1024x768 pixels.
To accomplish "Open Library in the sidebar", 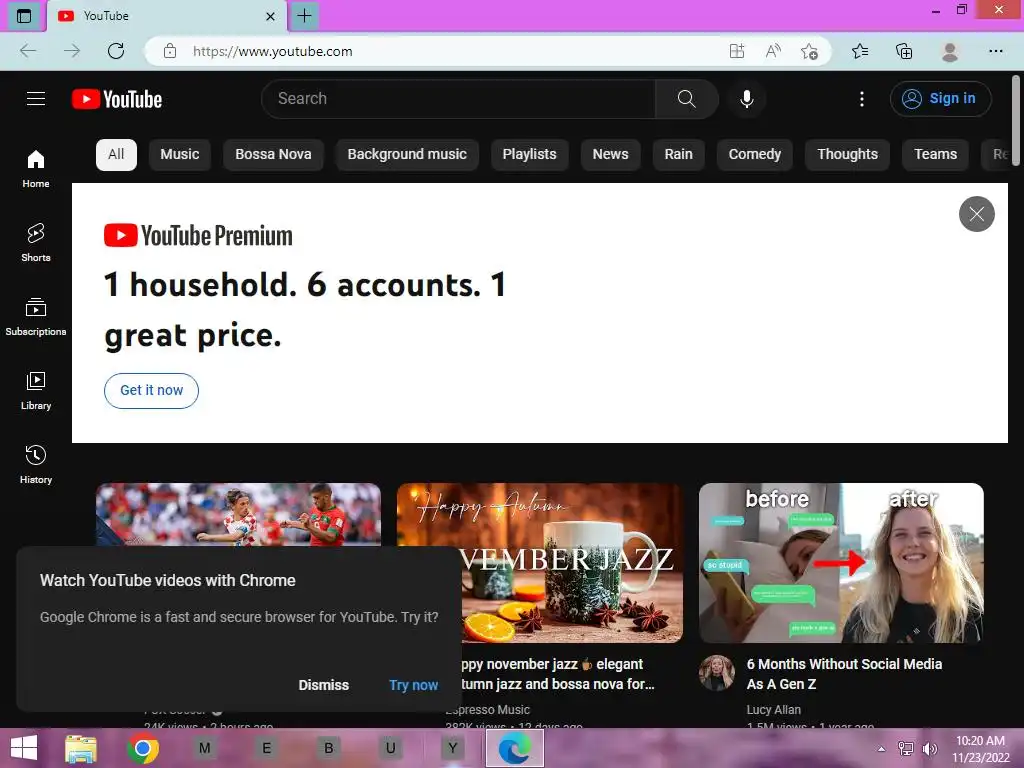I will 36,391.
